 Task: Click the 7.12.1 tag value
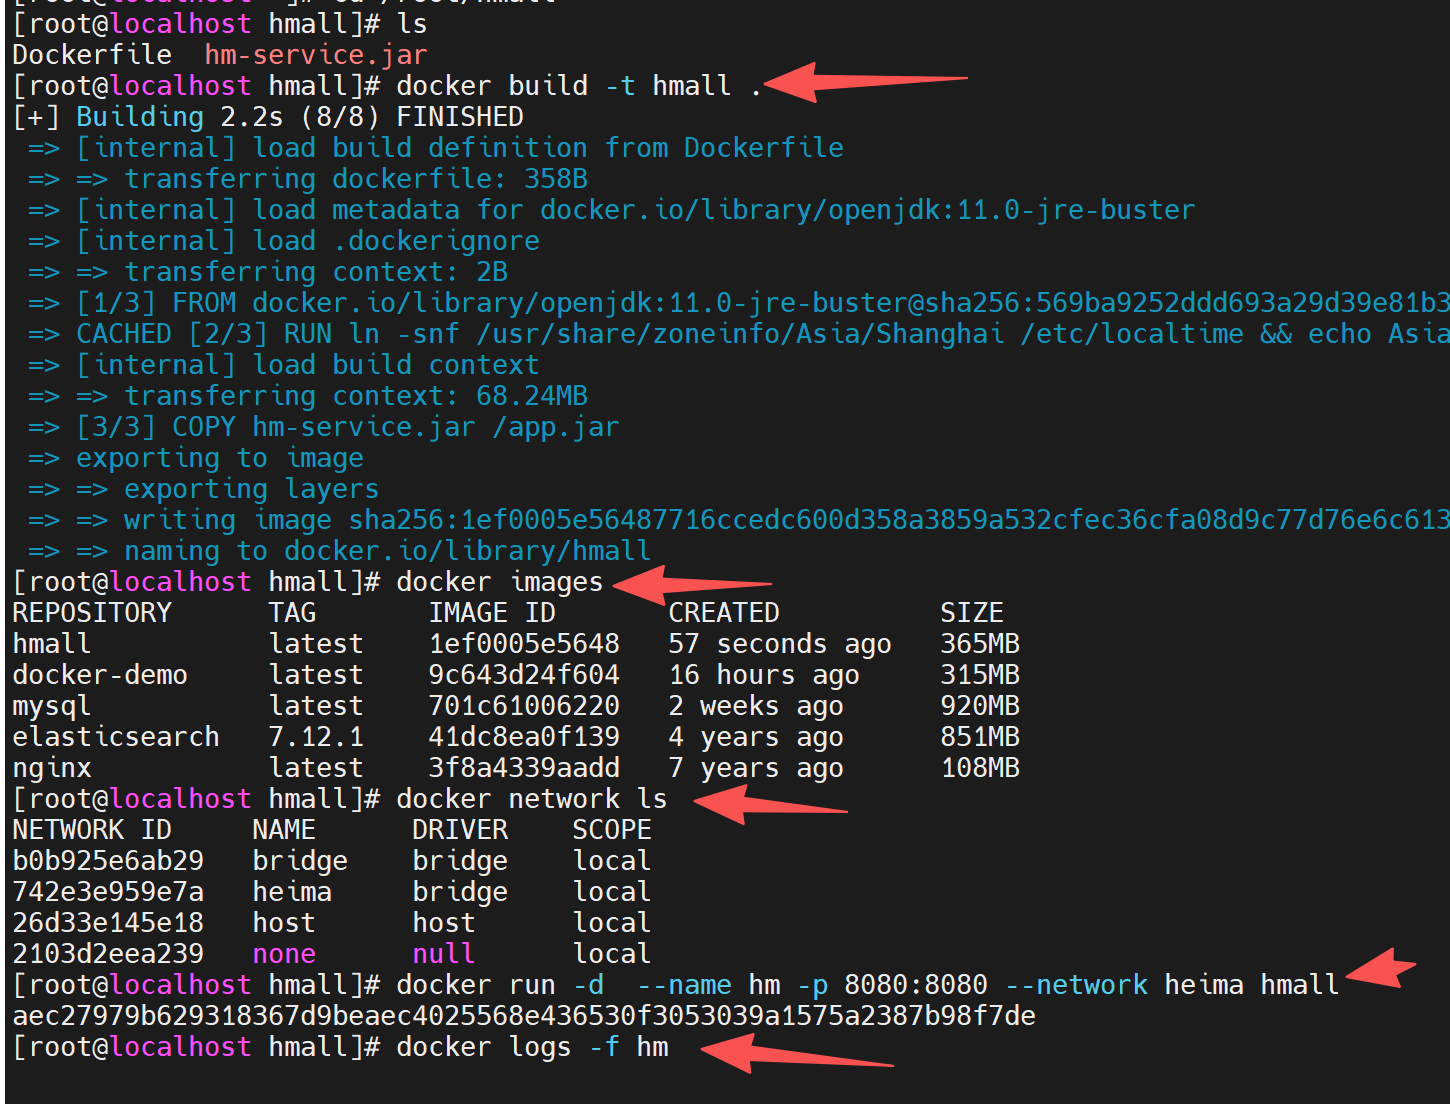click(316, 737)
